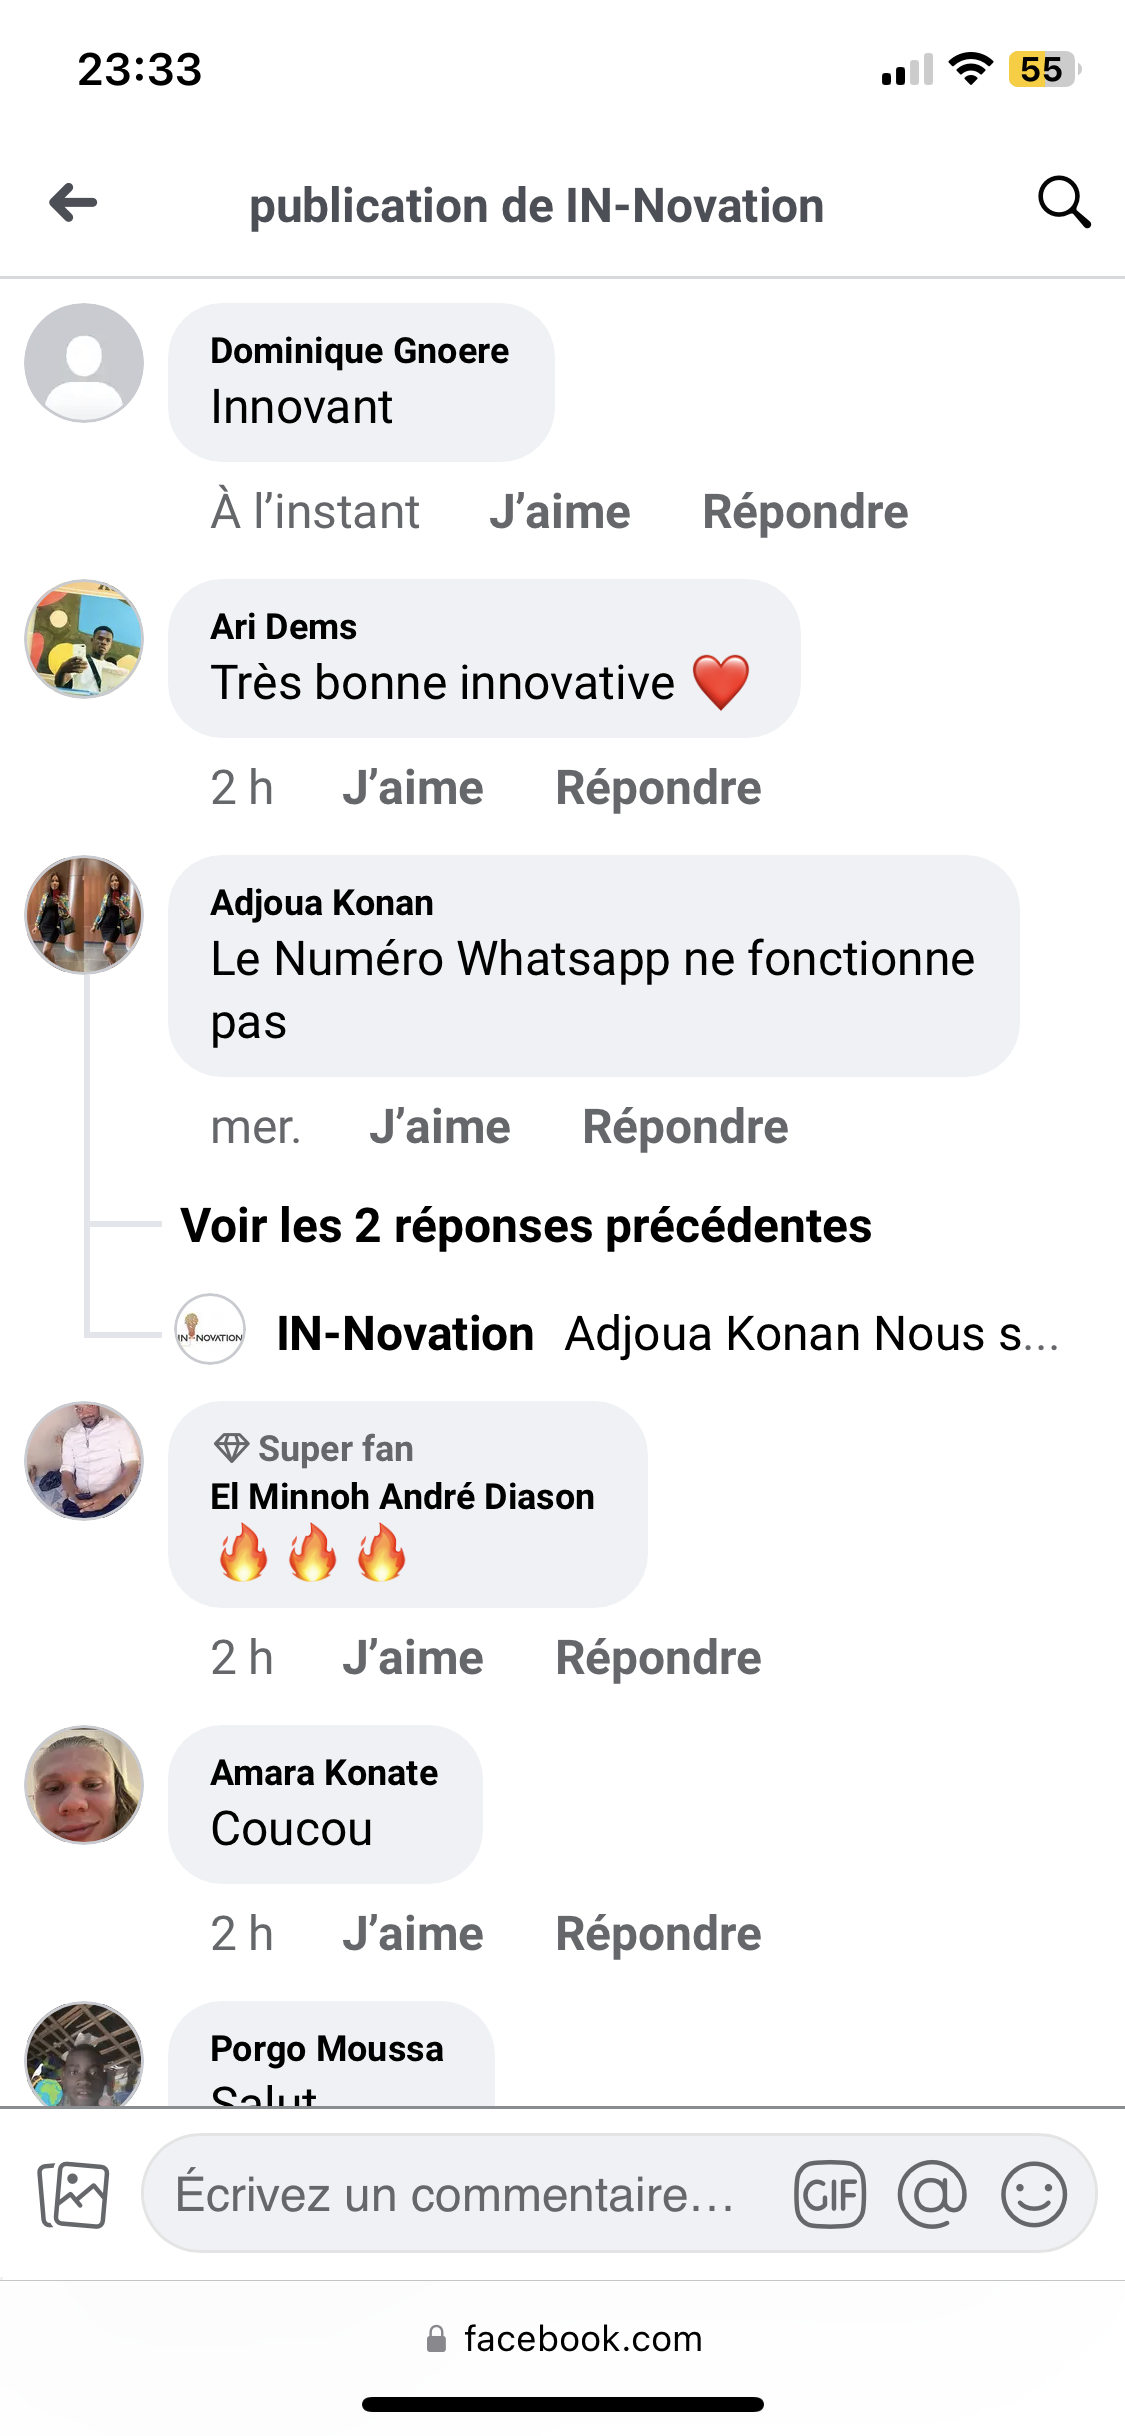Tap Amara Konate's profile picture
The height and width of the screenshot is (2436, 1125).
coord(84,1785)
